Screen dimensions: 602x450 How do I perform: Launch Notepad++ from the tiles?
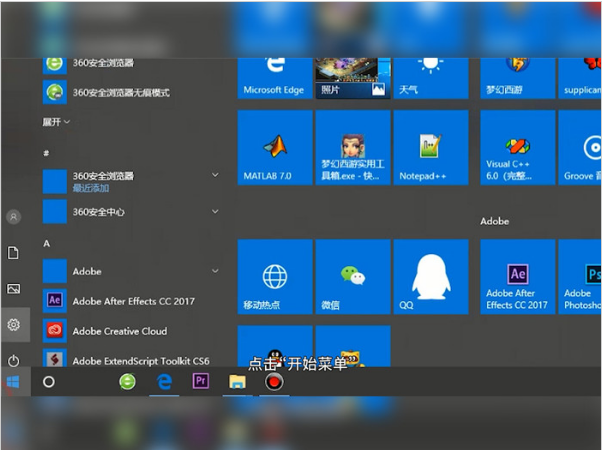click(431, 148)
